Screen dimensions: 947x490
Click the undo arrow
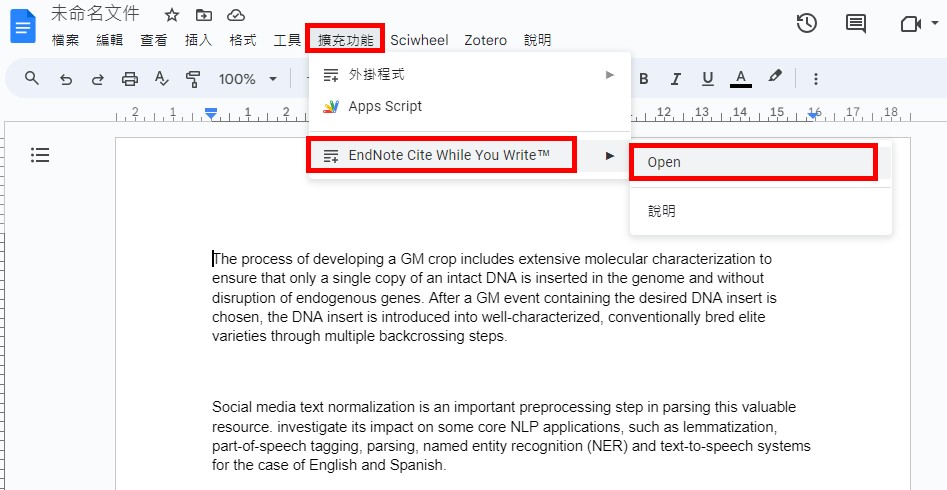pos(66,79)
